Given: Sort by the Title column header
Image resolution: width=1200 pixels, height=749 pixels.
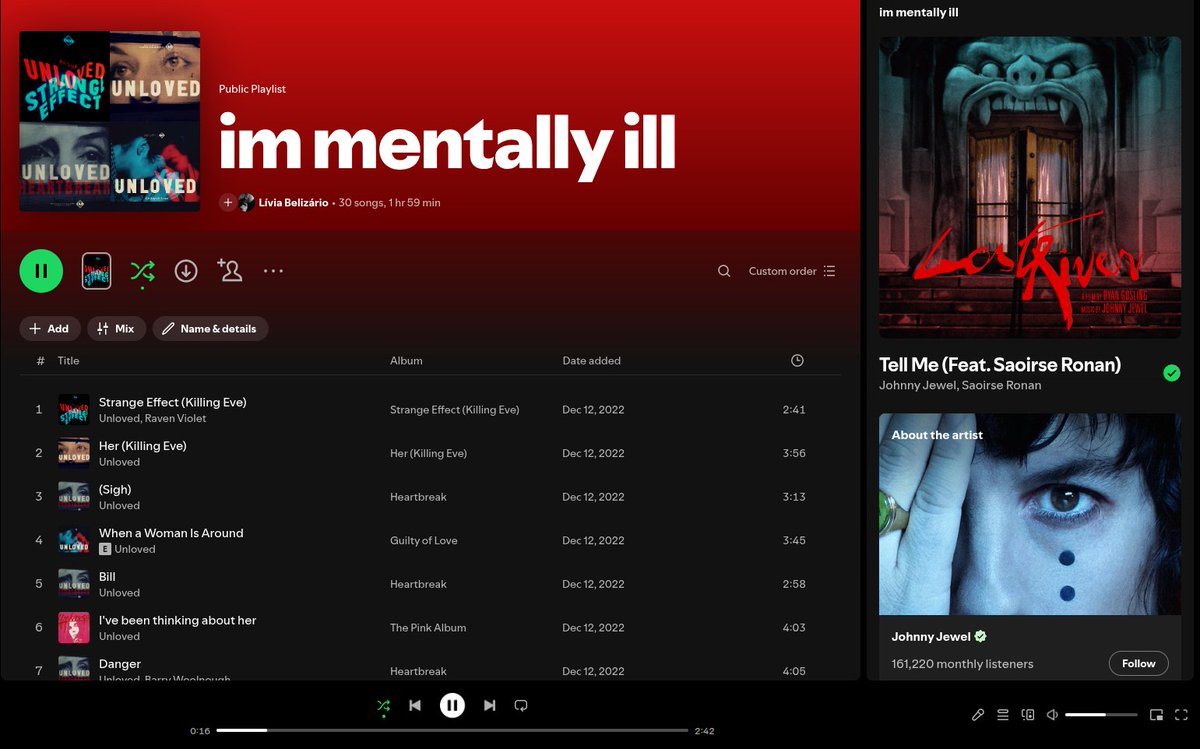Looking at the screenshot, I should [x=68, y=360].
